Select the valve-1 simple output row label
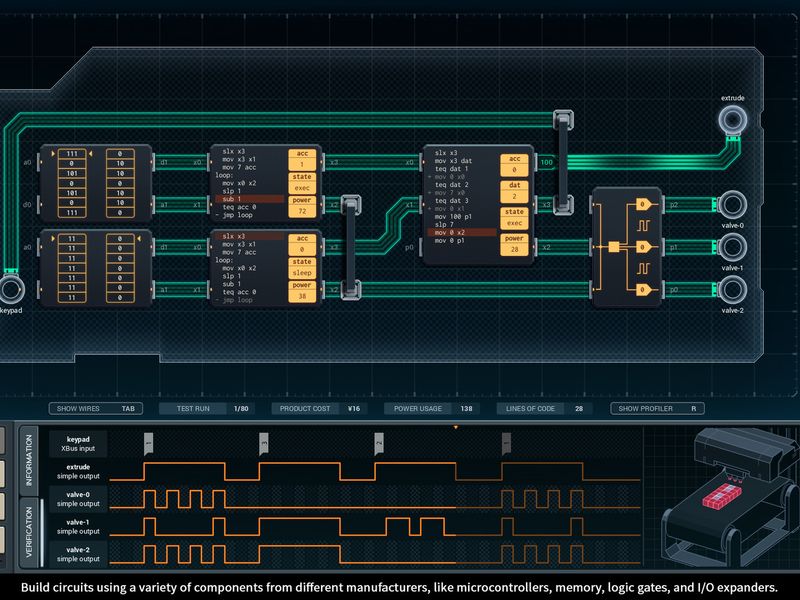Screen dimensions: 800x600 coord(78,527)
